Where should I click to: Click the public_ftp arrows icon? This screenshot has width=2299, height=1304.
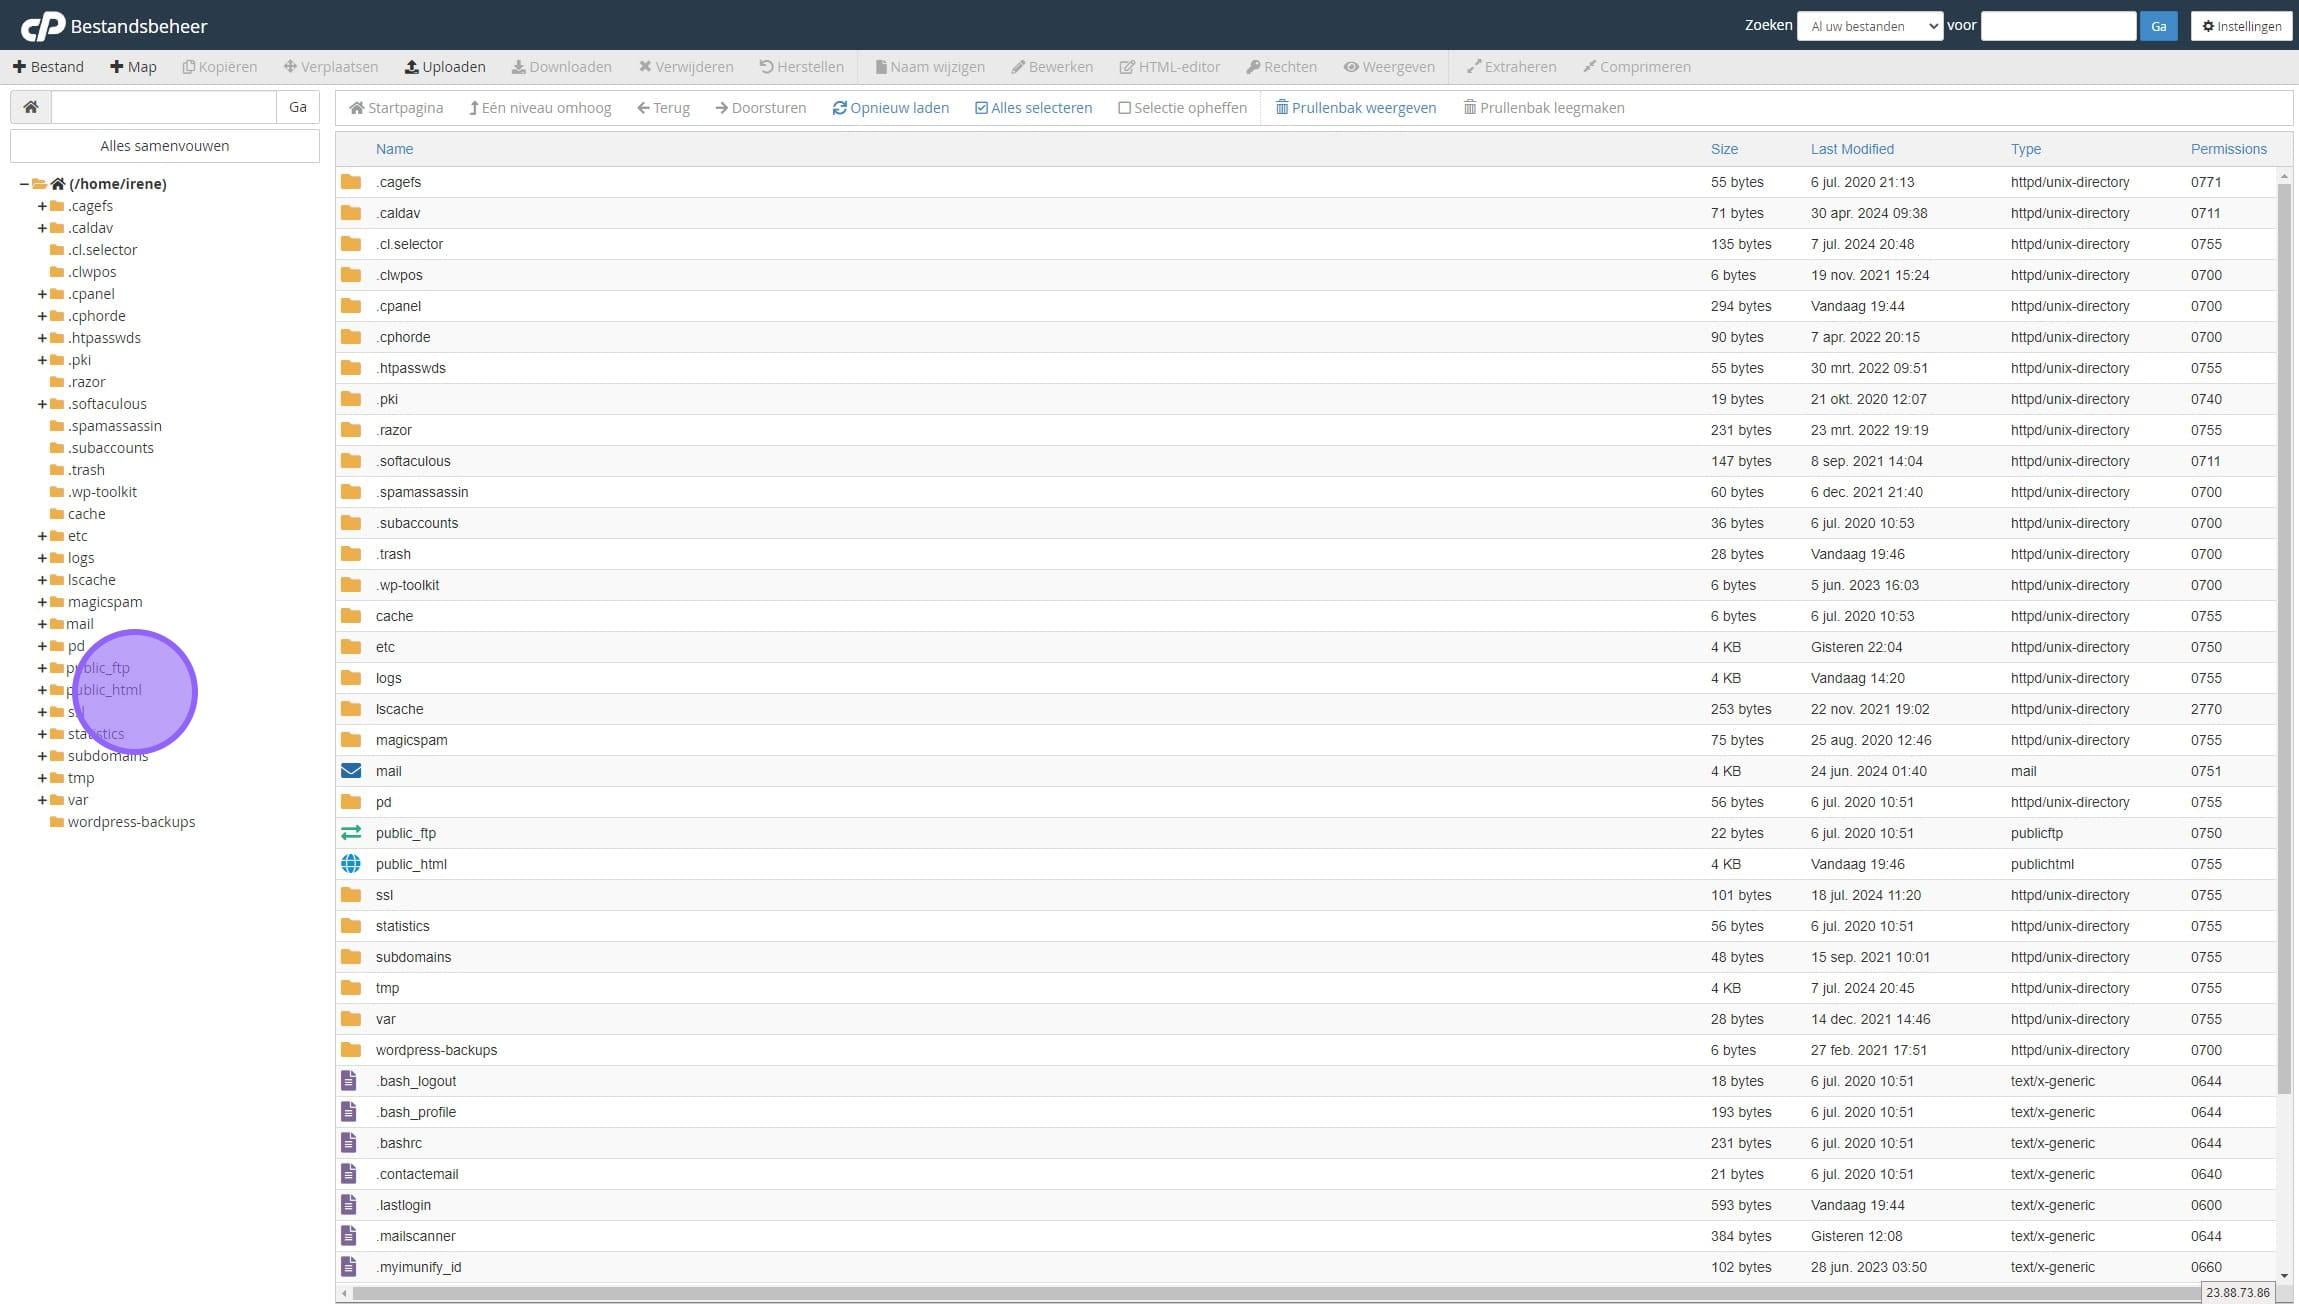pos(351,833)
